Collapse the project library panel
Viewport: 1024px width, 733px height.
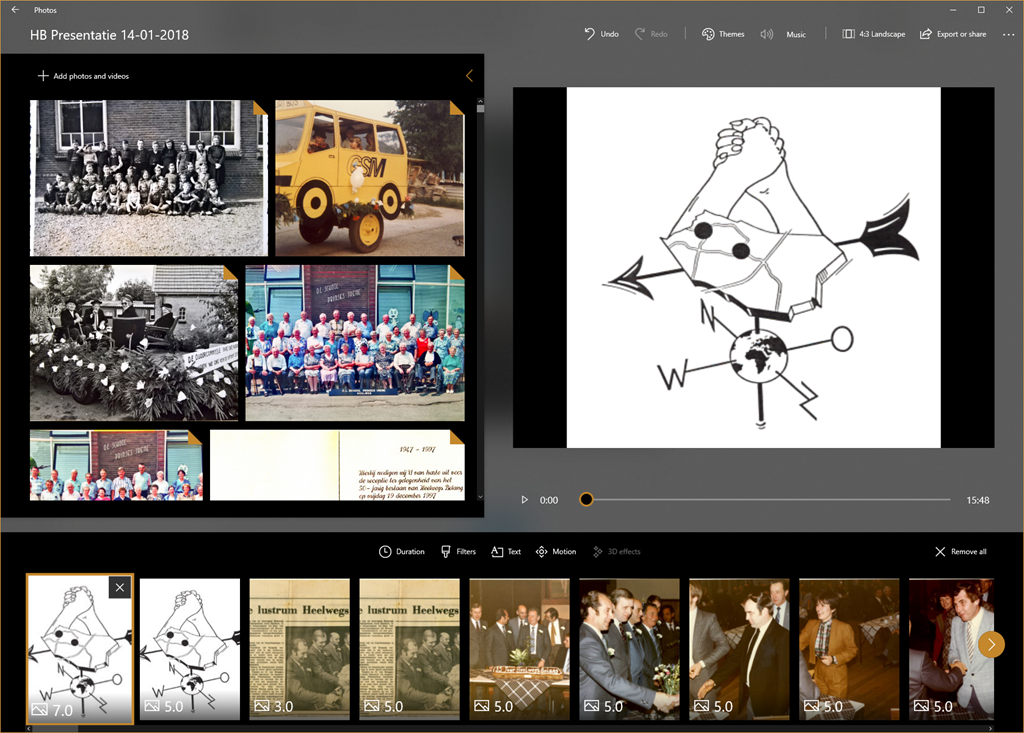click(469, 76)
